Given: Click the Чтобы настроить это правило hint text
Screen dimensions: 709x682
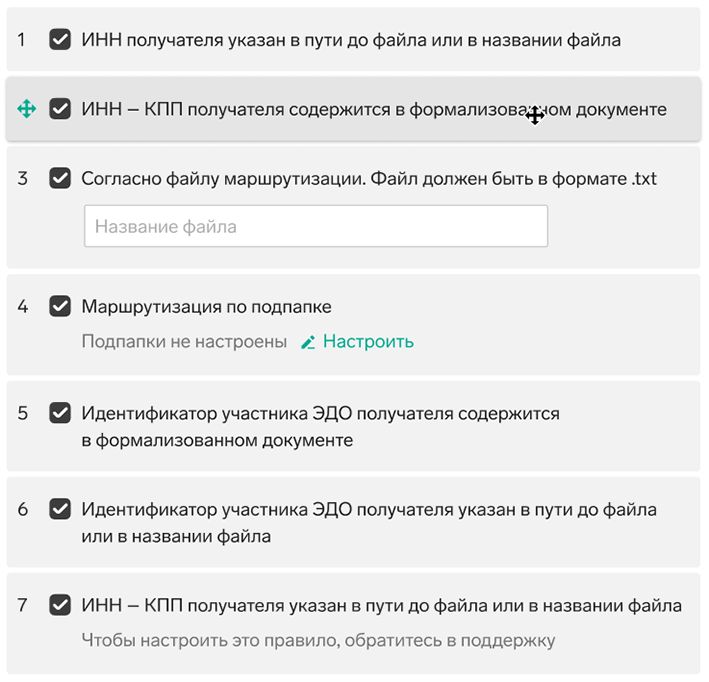Looking at the screenshot, I should 318,640.
